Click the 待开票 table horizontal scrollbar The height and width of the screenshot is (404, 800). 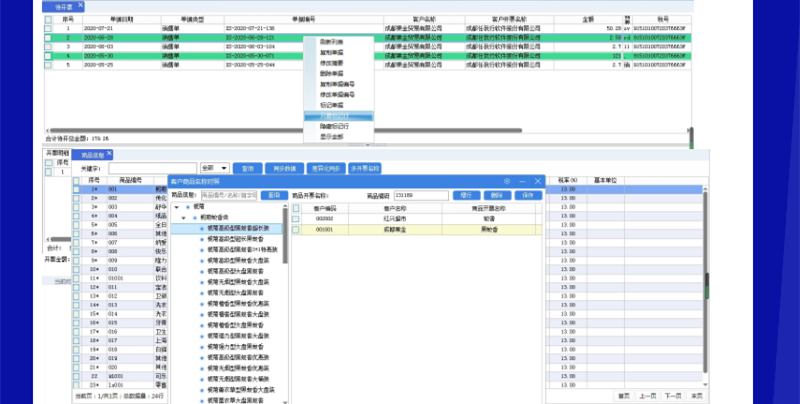pos(286,131)
